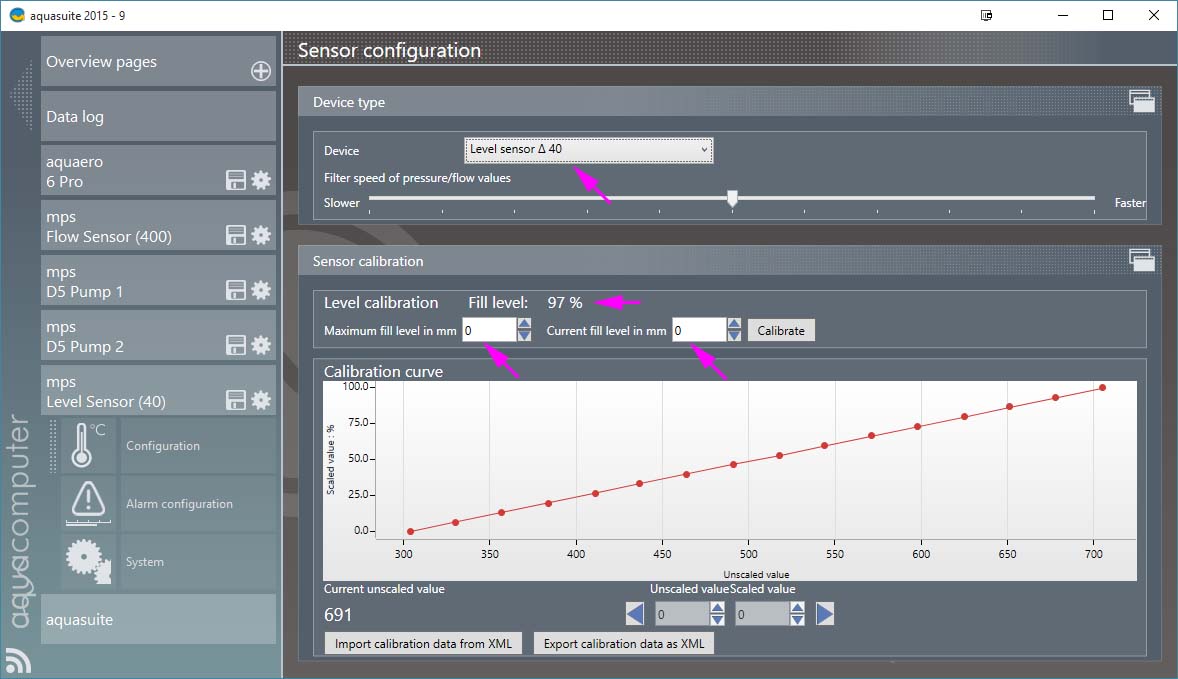Open the Data log section
The height and width of the screenshot is (679, 1178).
coord(158,117)
